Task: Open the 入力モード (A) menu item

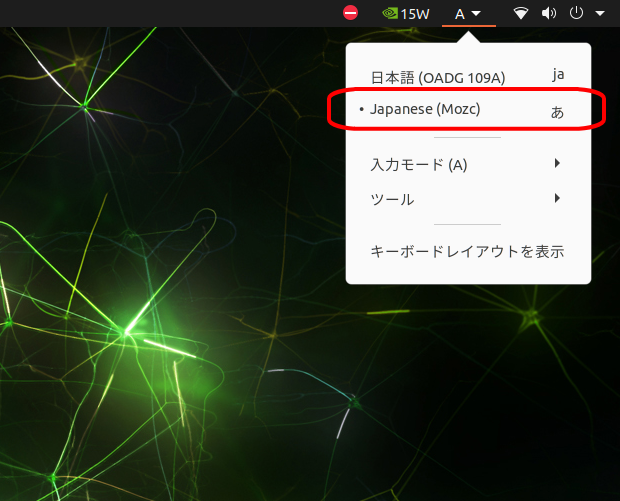Action: tap(419, 164)
